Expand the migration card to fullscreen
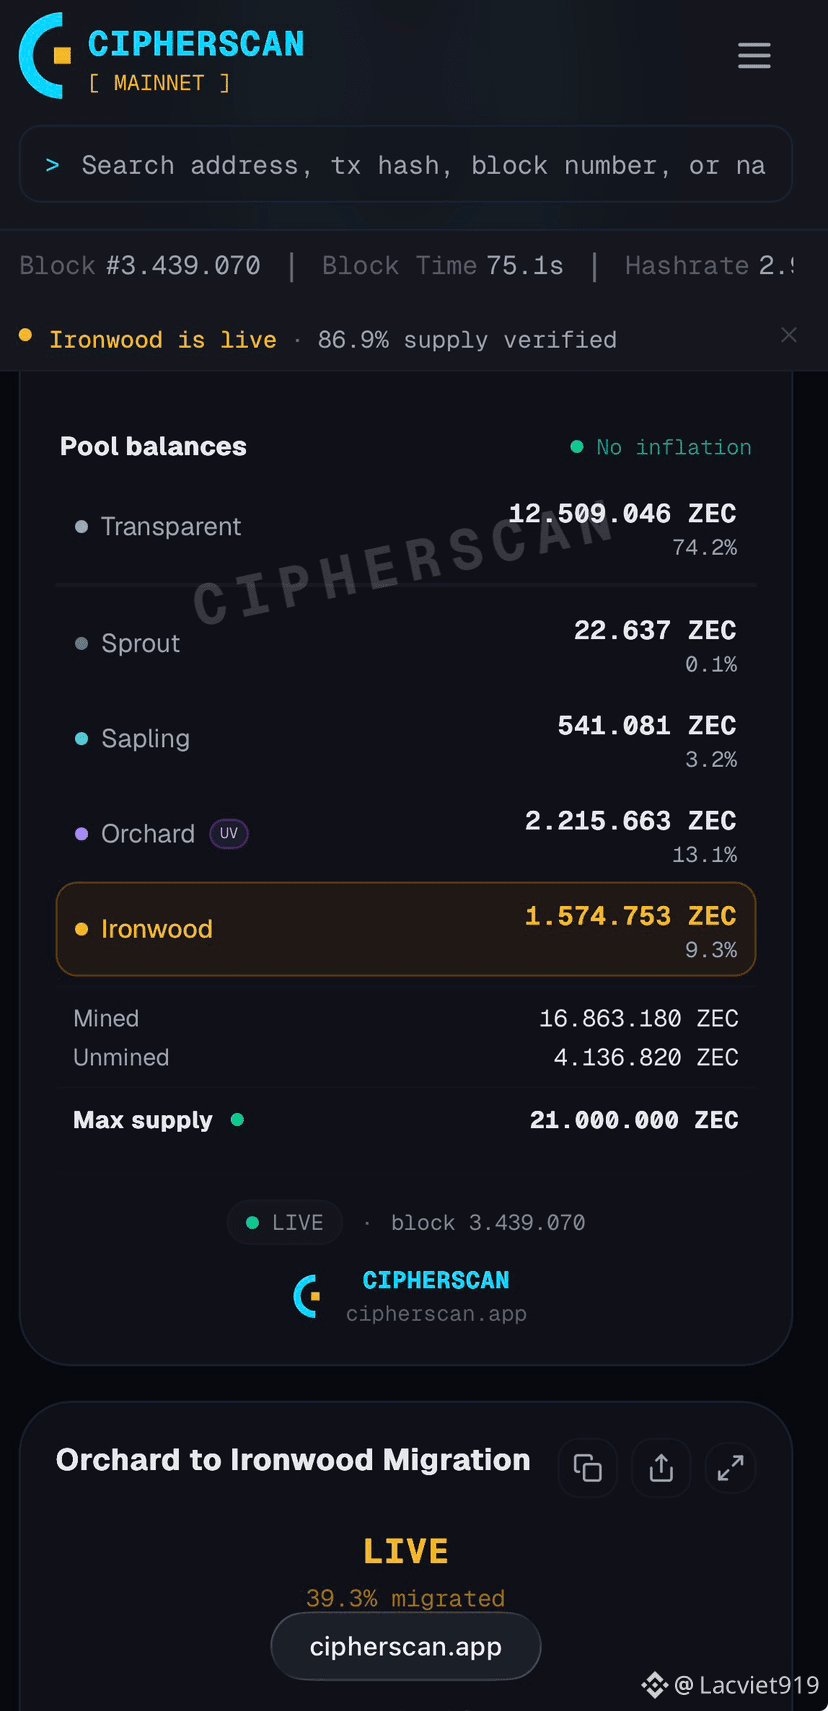828x1711 pixels. [x=731, y=1468]
